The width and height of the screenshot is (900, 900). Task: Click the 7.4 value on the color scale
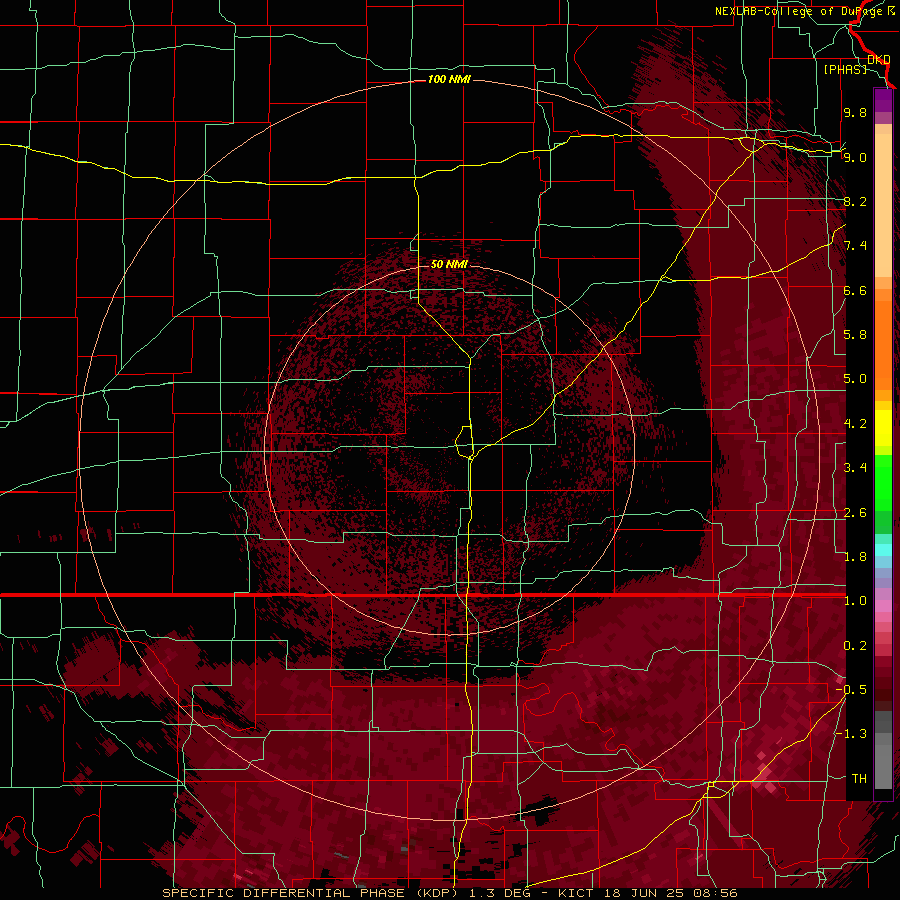(855, 246)
